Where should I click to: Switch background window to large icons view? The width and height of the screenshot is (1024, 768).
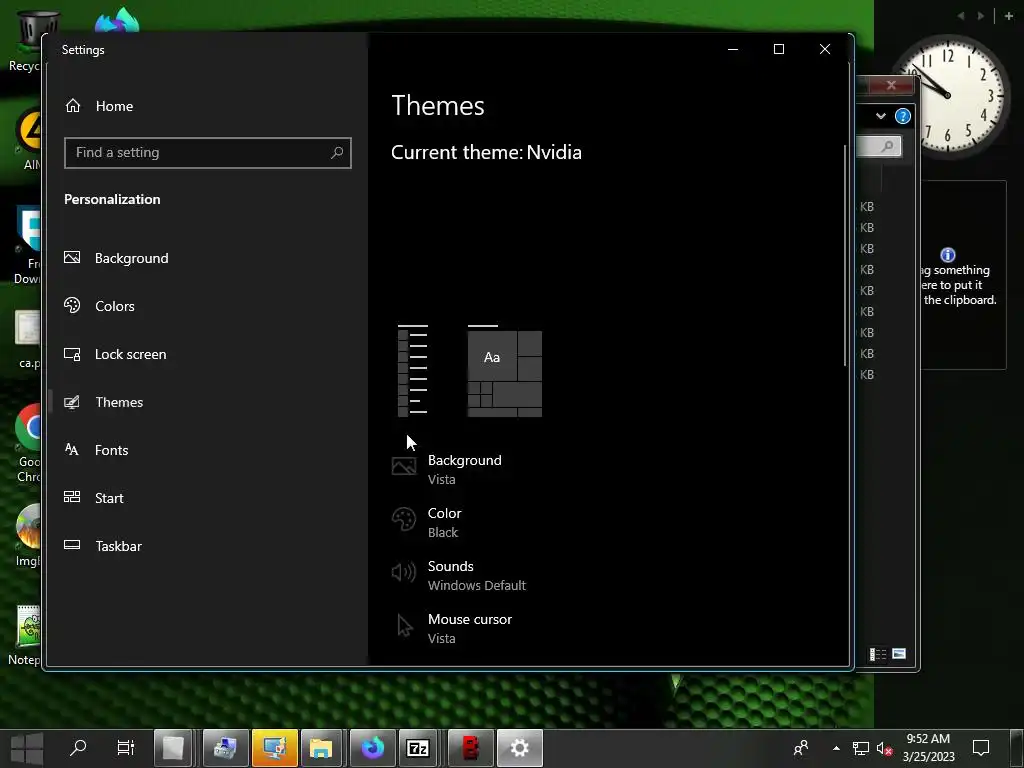(x=899, y=654)
